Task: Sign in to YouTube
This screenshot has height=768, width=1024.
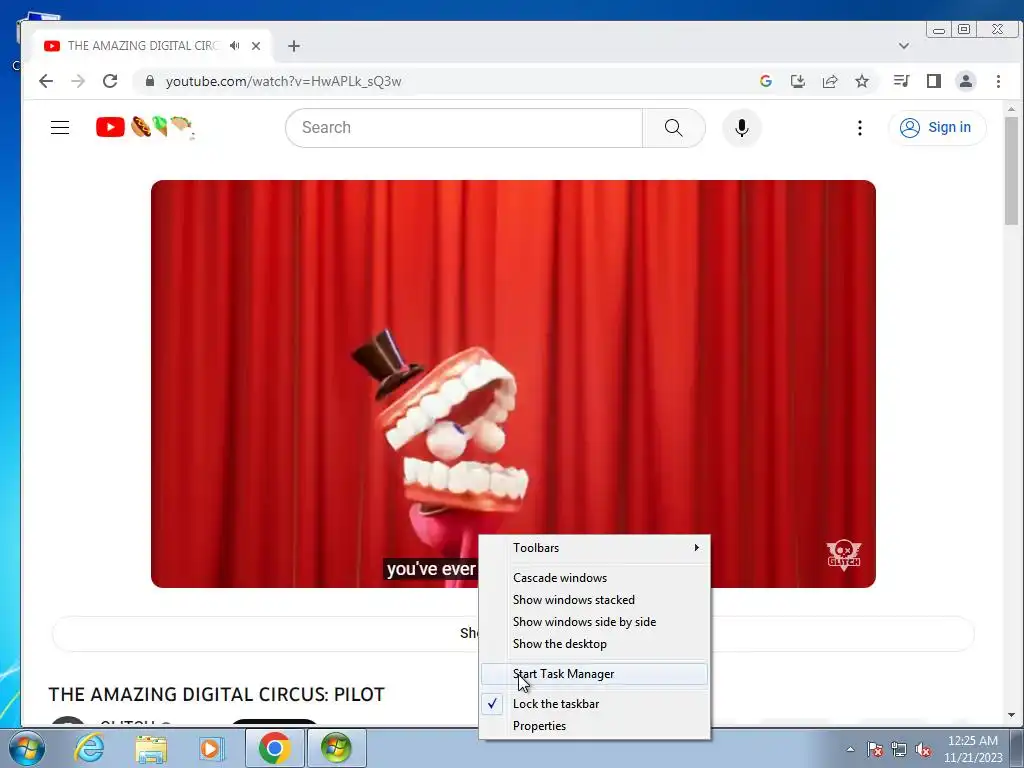Action: [x=936, y=127]
